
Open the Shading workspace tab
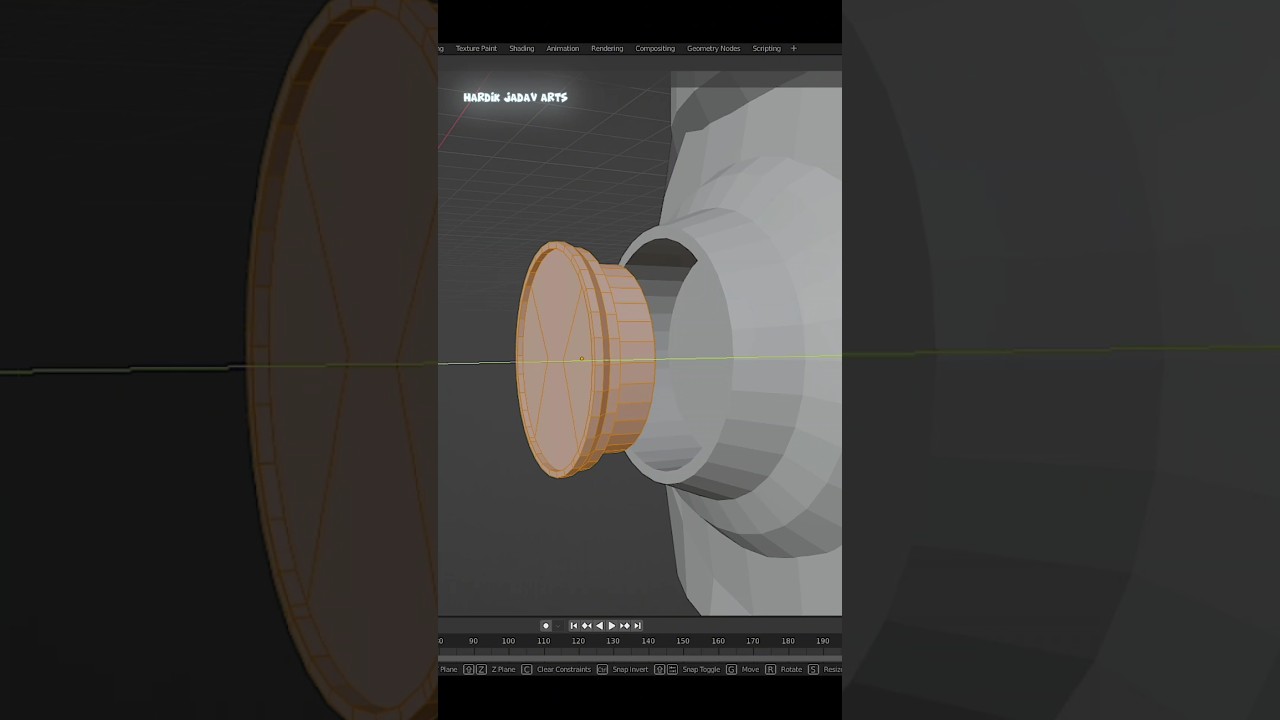522,48
